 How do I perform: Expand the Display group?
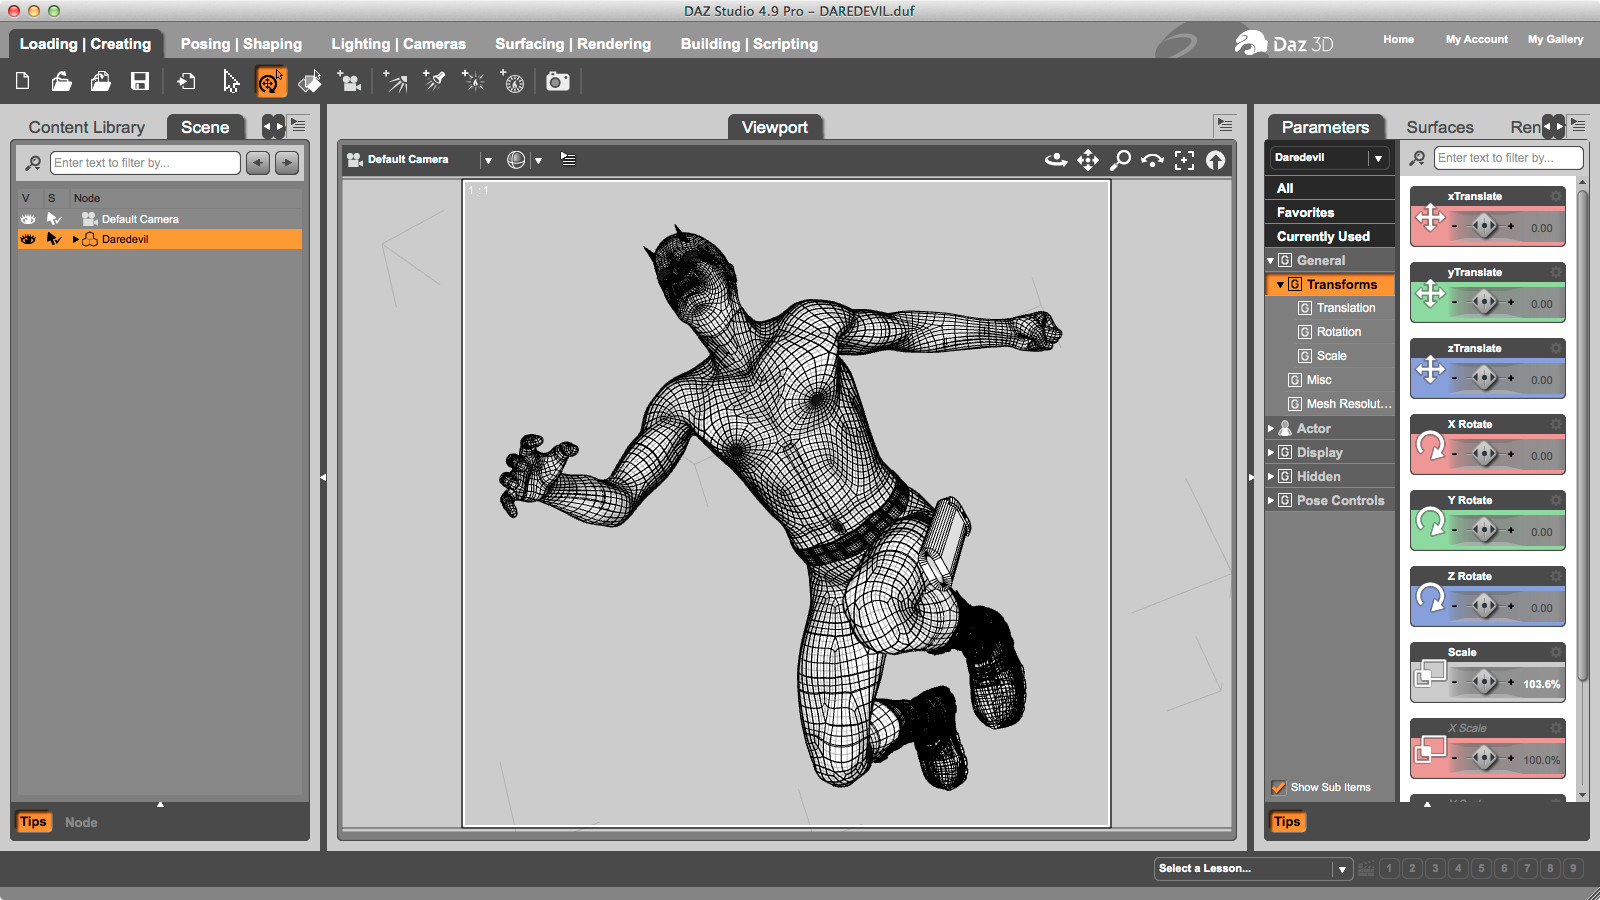1271,452
